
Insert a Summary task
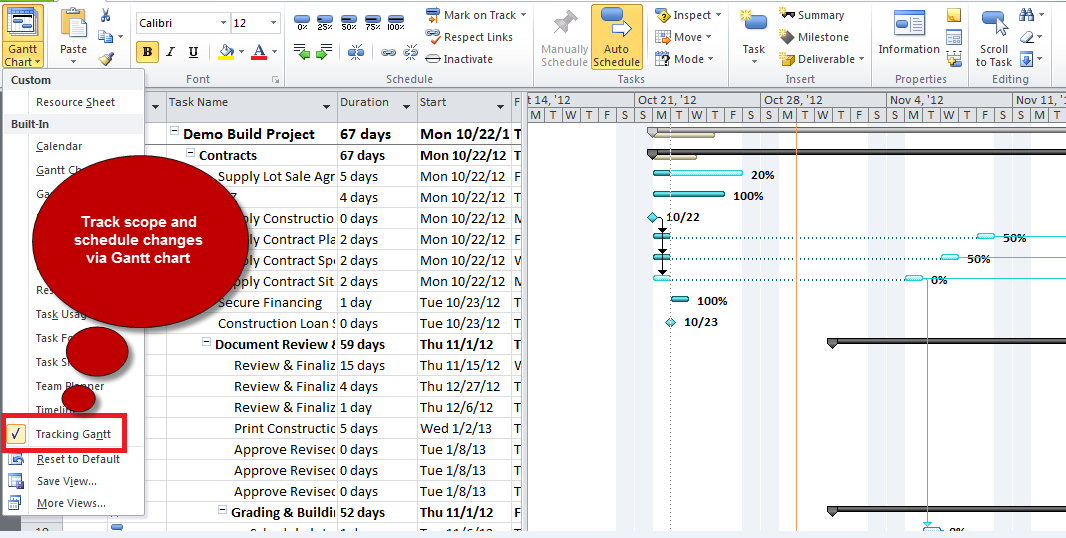click(811, 15)
